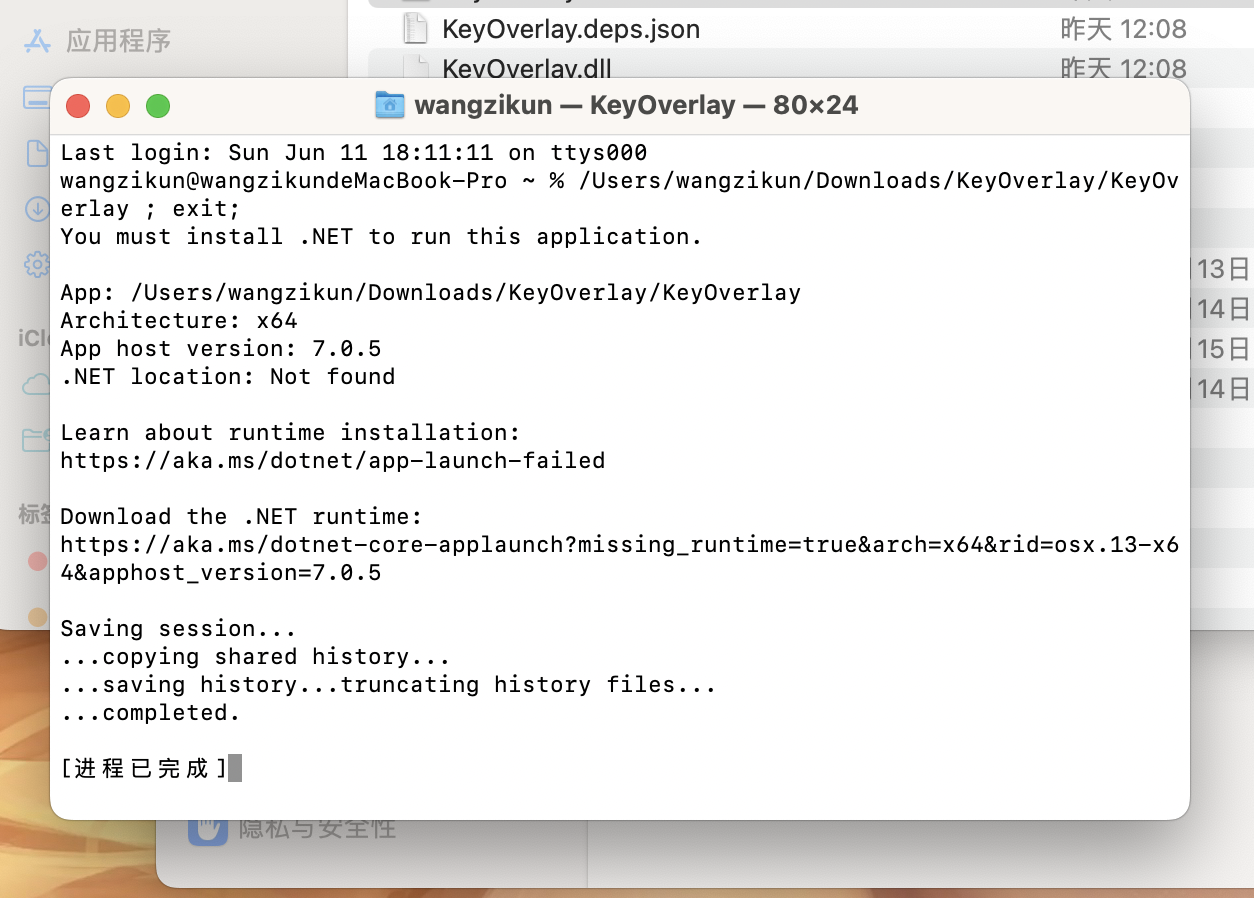
Task: Select the red tag swatch in the sidebar
Action: pos(37,562)
